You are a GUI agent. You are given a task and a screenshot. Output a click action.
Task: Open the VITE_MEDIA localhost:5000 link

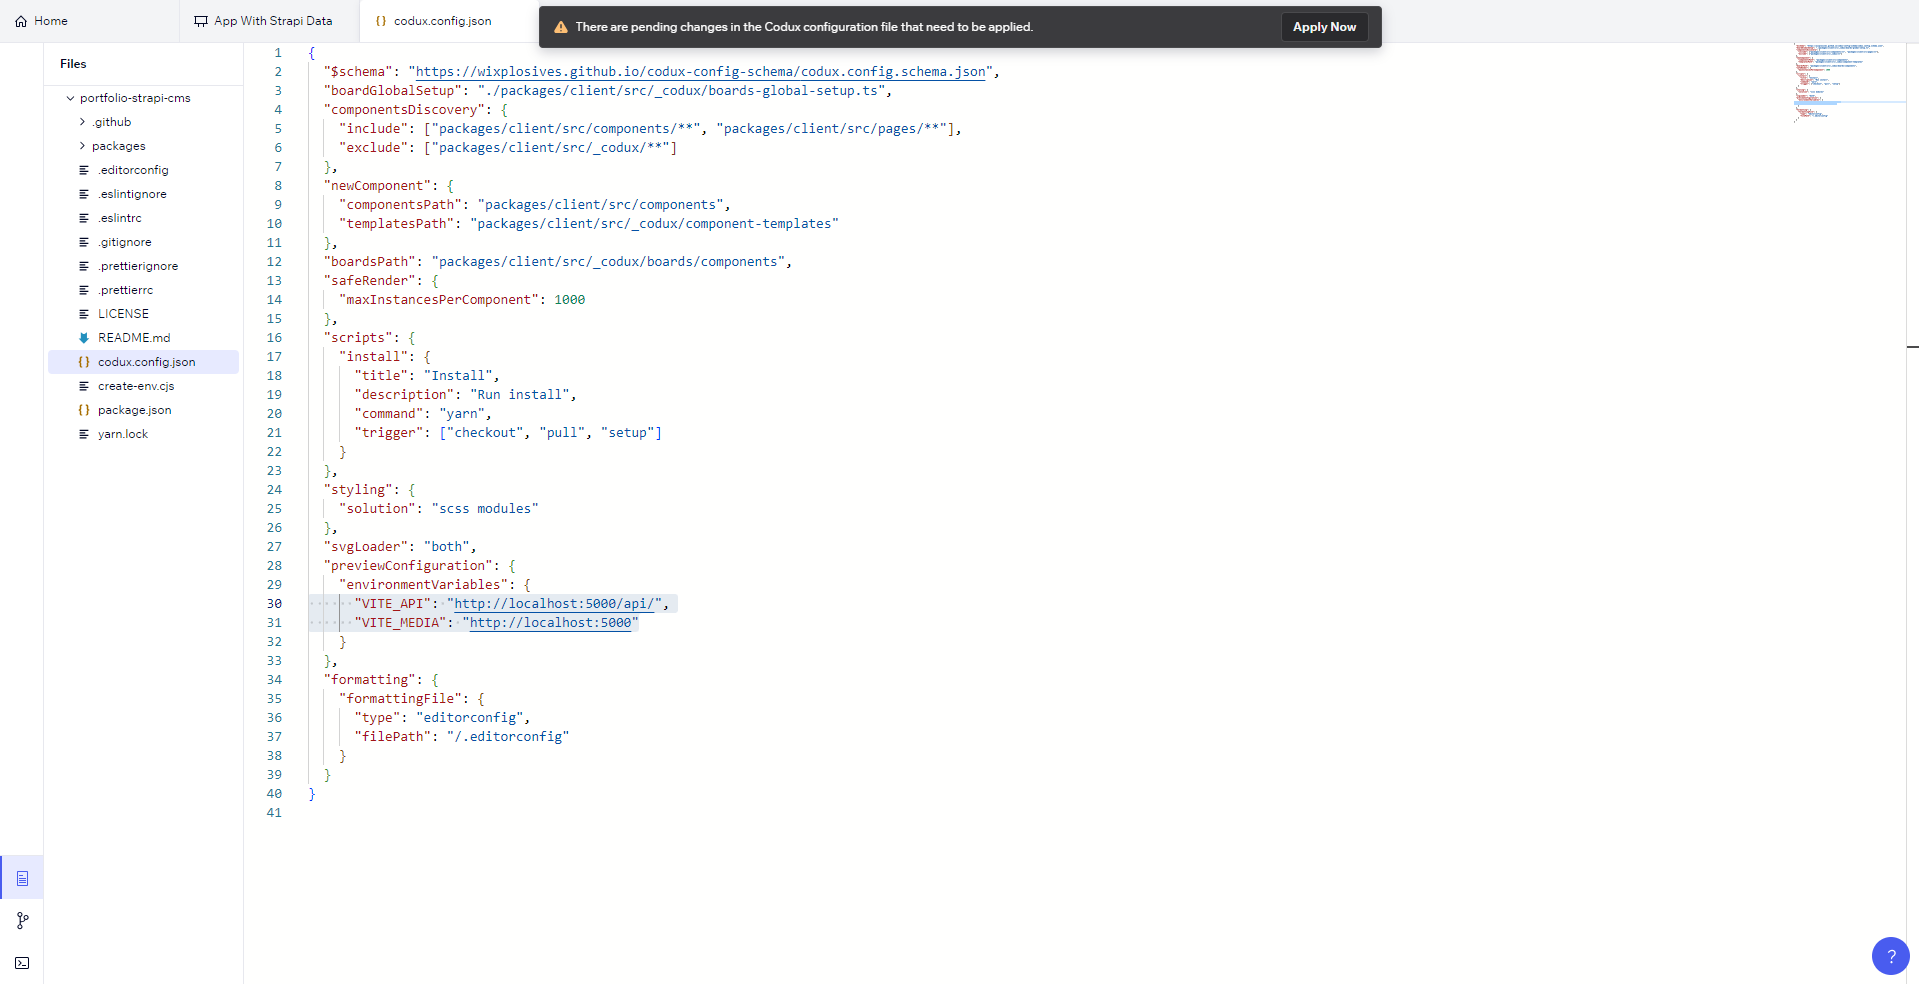pyautogui.click(x=551, y=623)
